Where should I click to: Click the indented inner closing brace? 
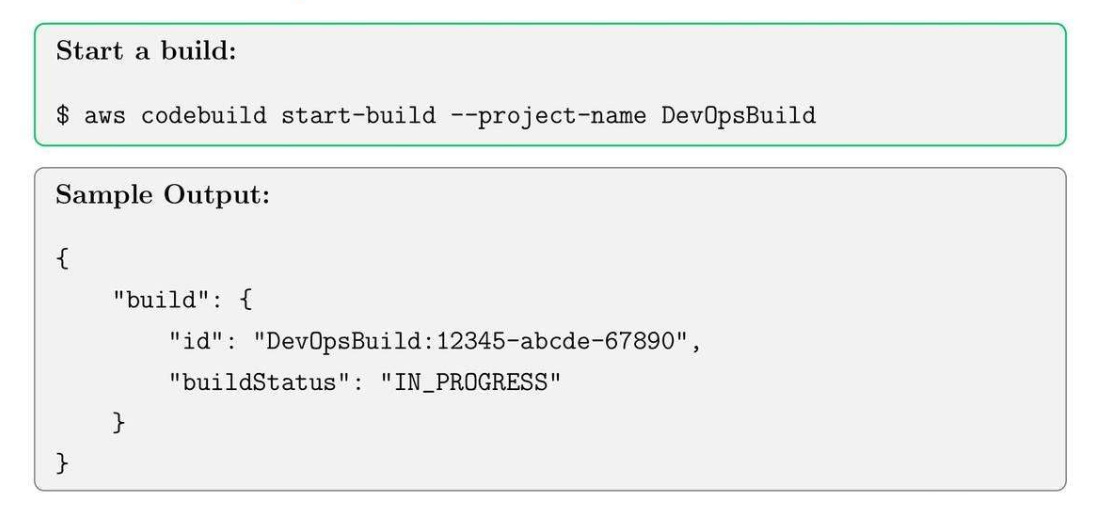117,423
